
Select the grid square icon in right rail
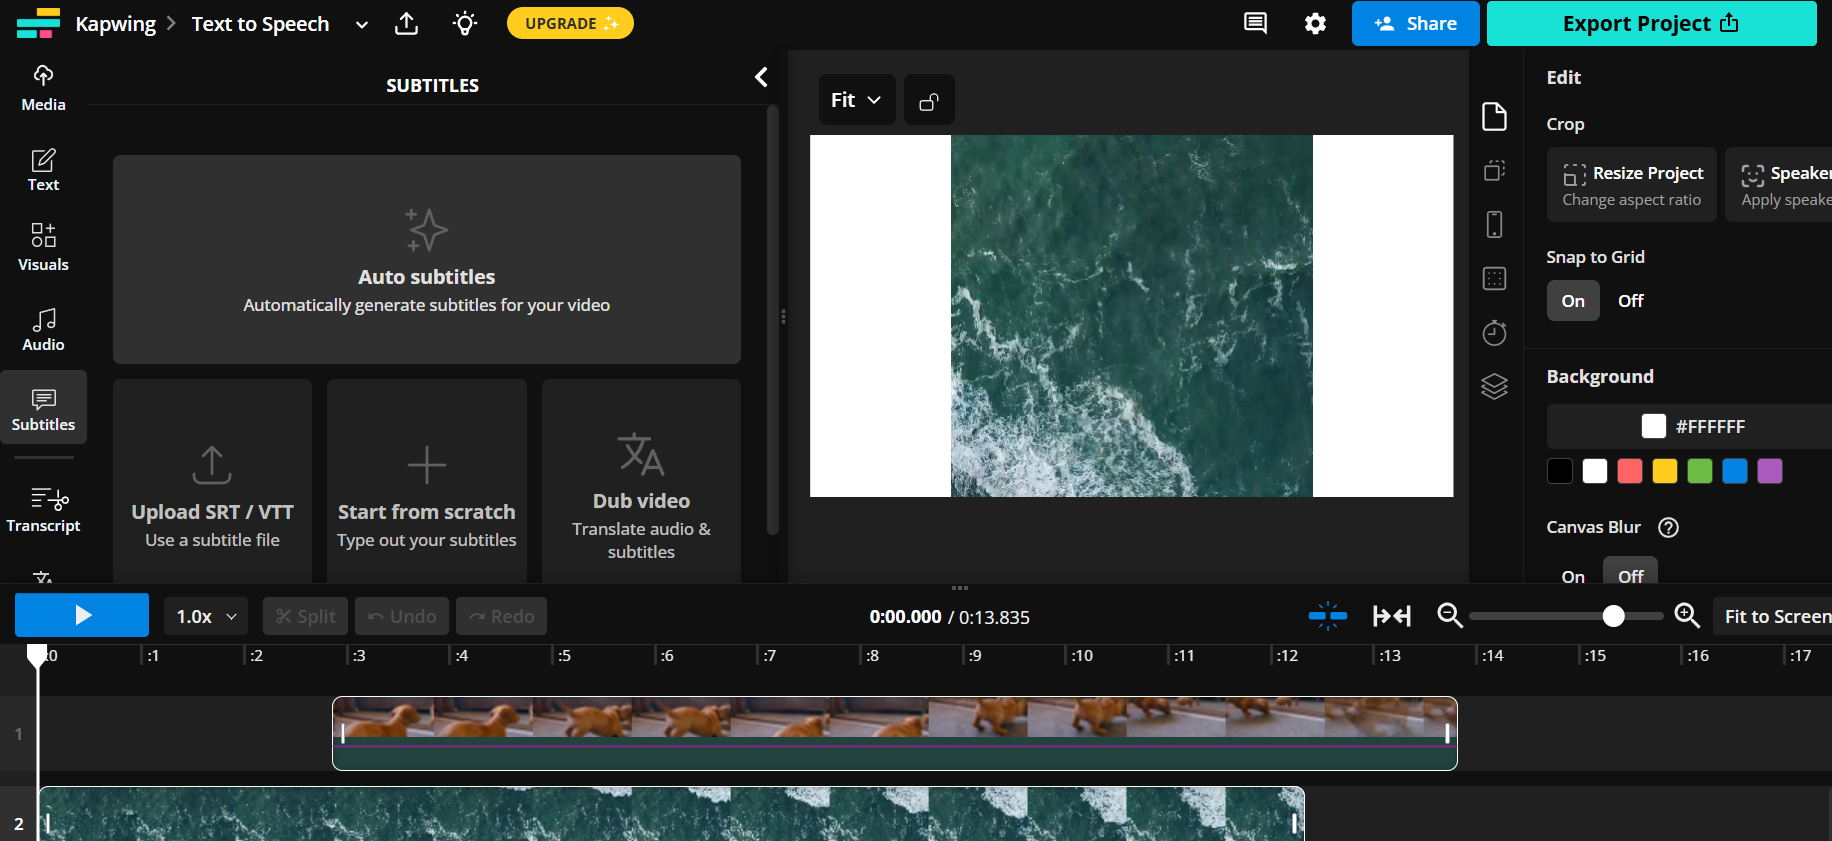1494,278
